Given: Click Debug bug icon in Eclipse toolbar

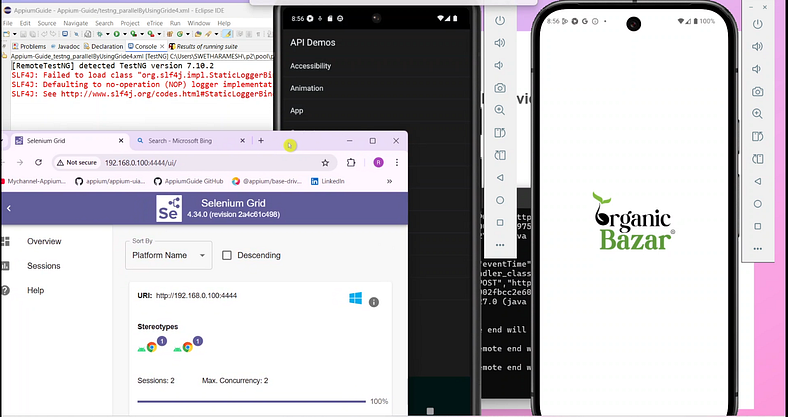Looking at the screenshot, I should tap(100, 34).
